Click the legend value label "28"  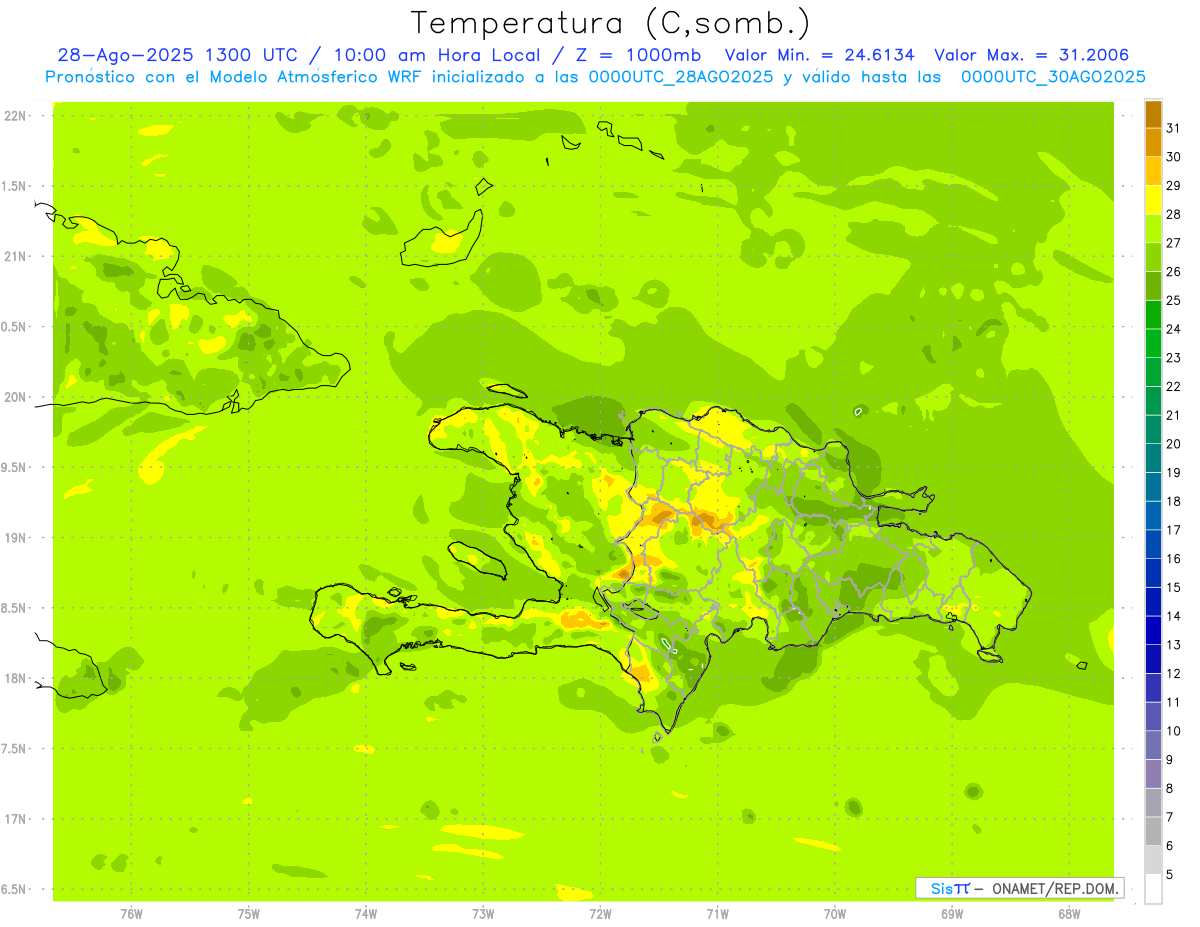click(1173, 214)
